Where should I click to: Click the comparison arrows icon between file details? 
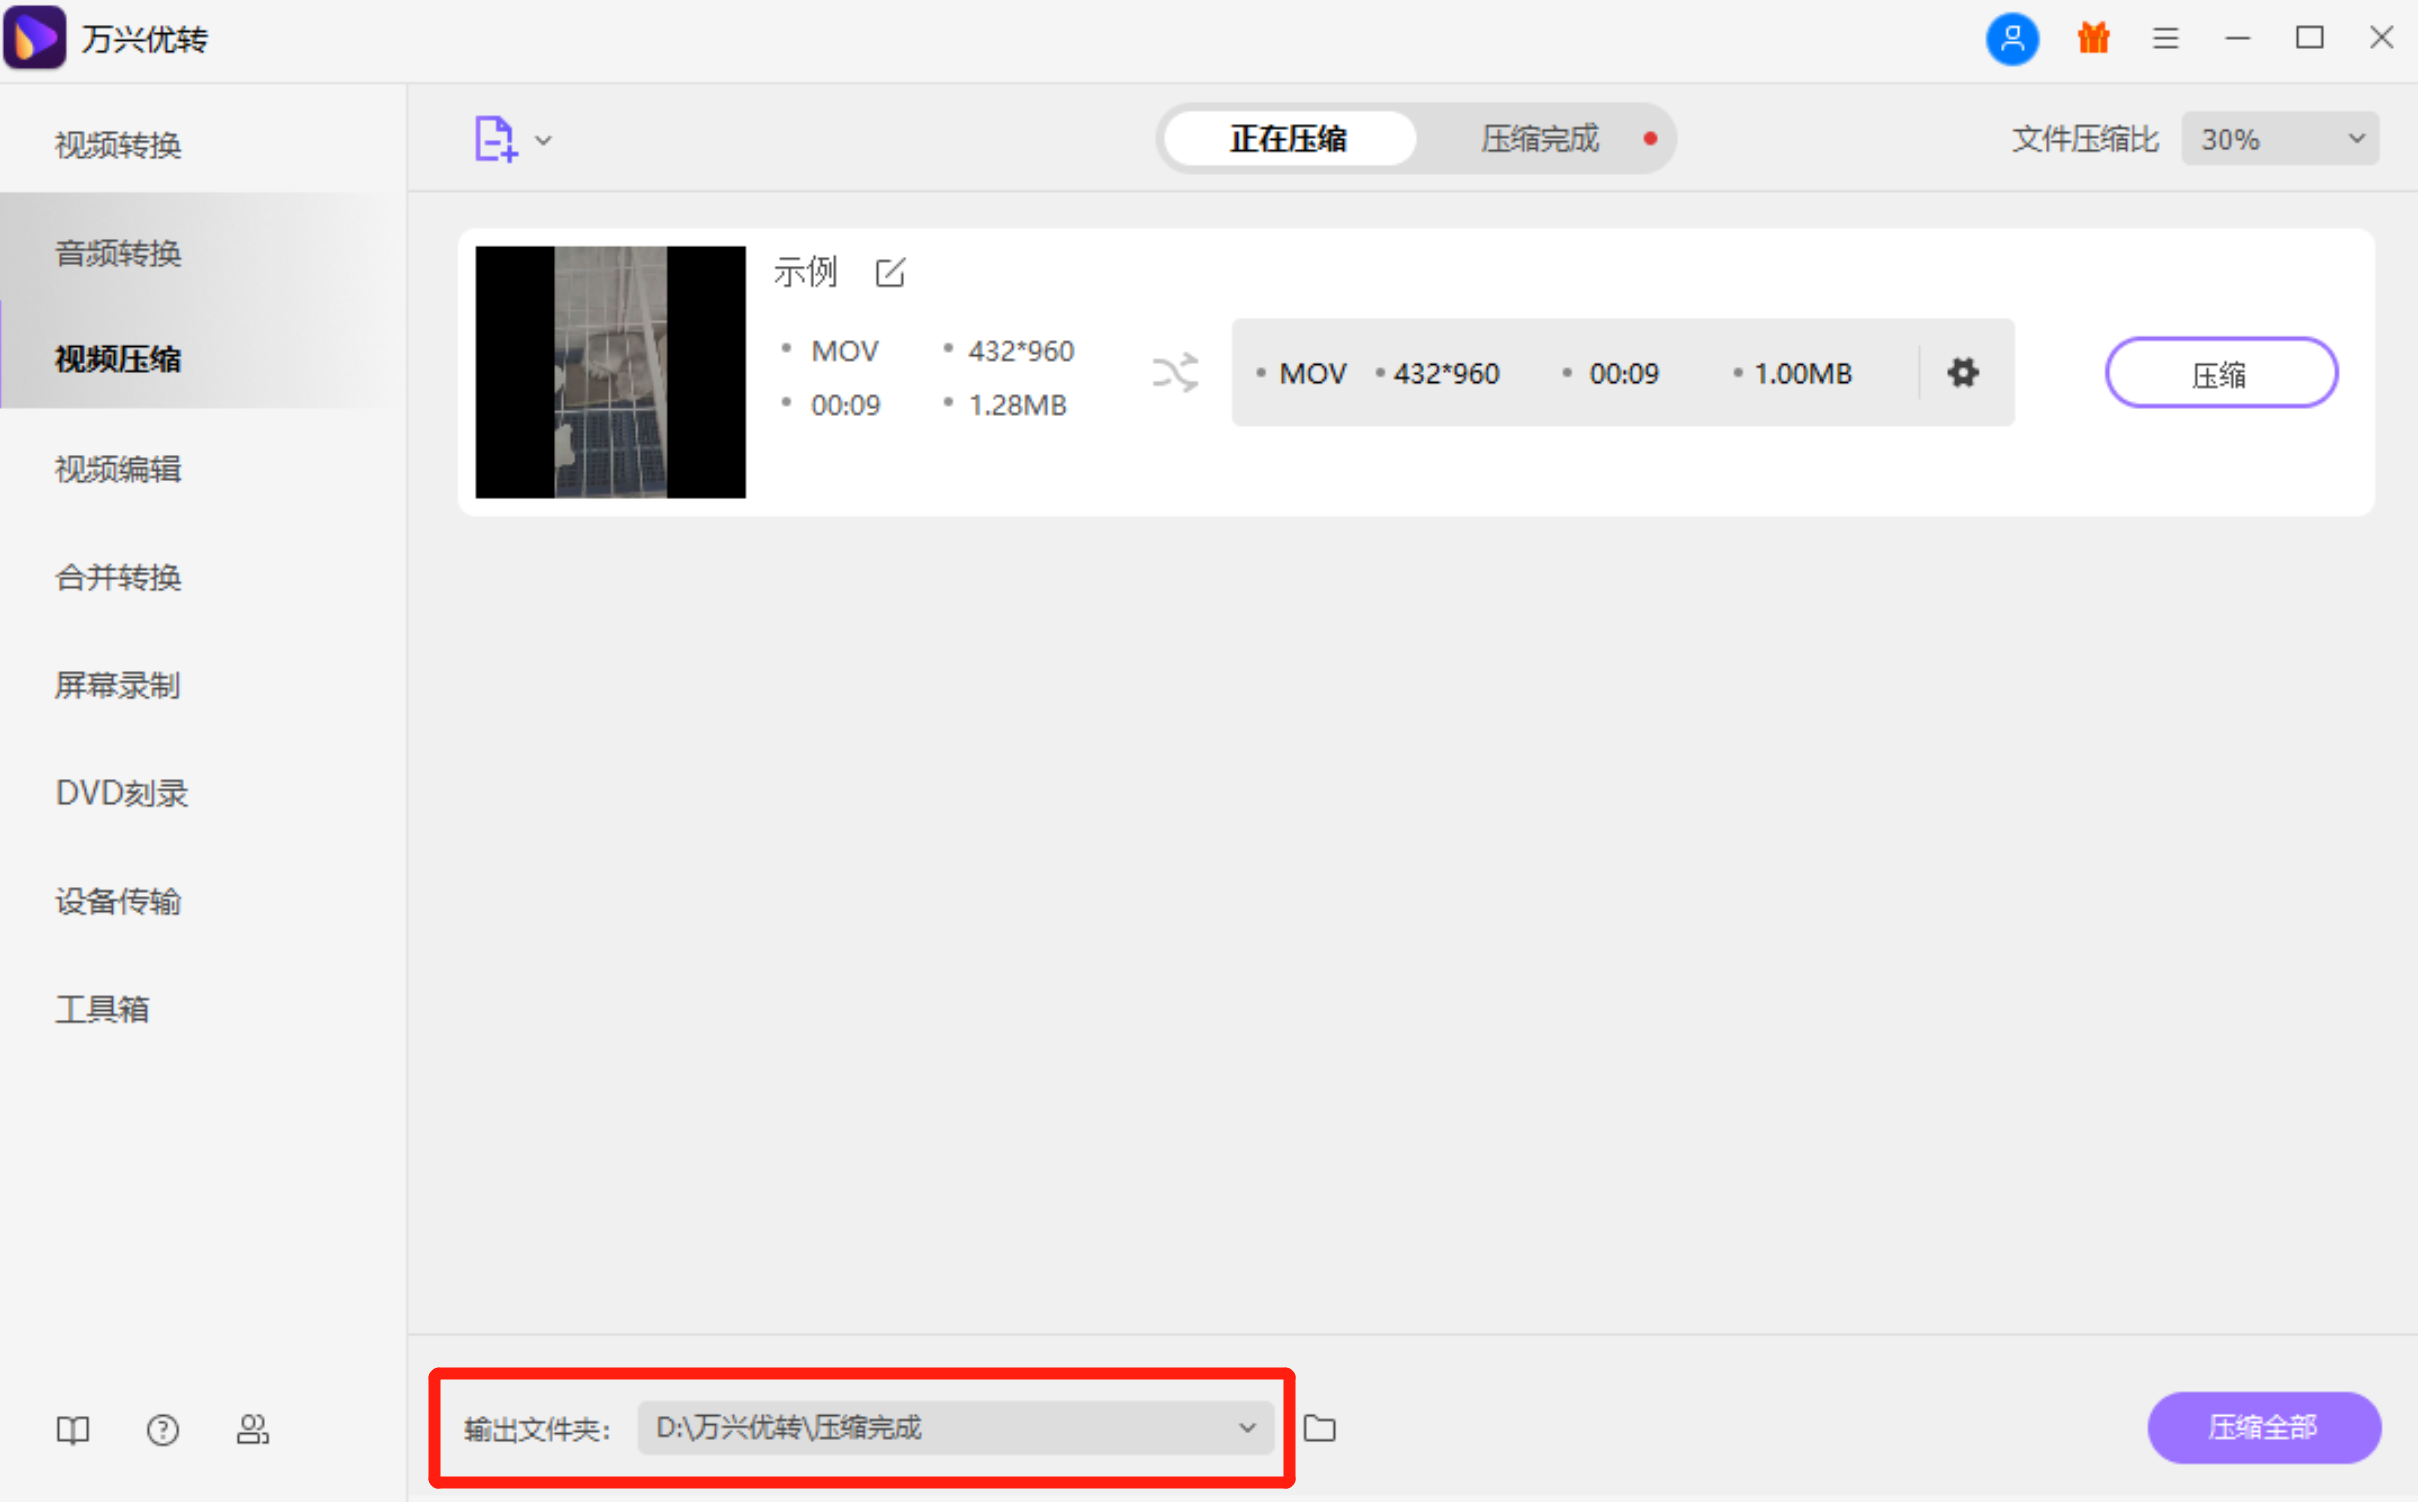click(x=1175, y=372)
